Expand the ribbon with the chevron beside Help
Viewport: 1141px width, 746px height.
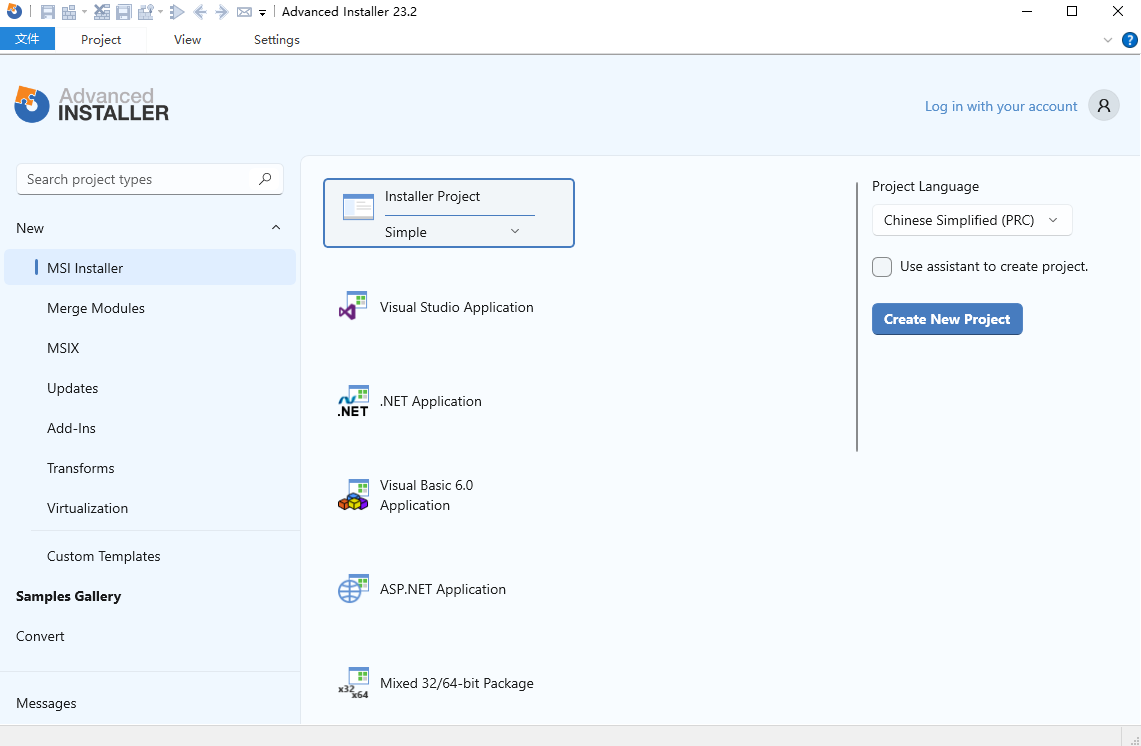coord(1108,40)
